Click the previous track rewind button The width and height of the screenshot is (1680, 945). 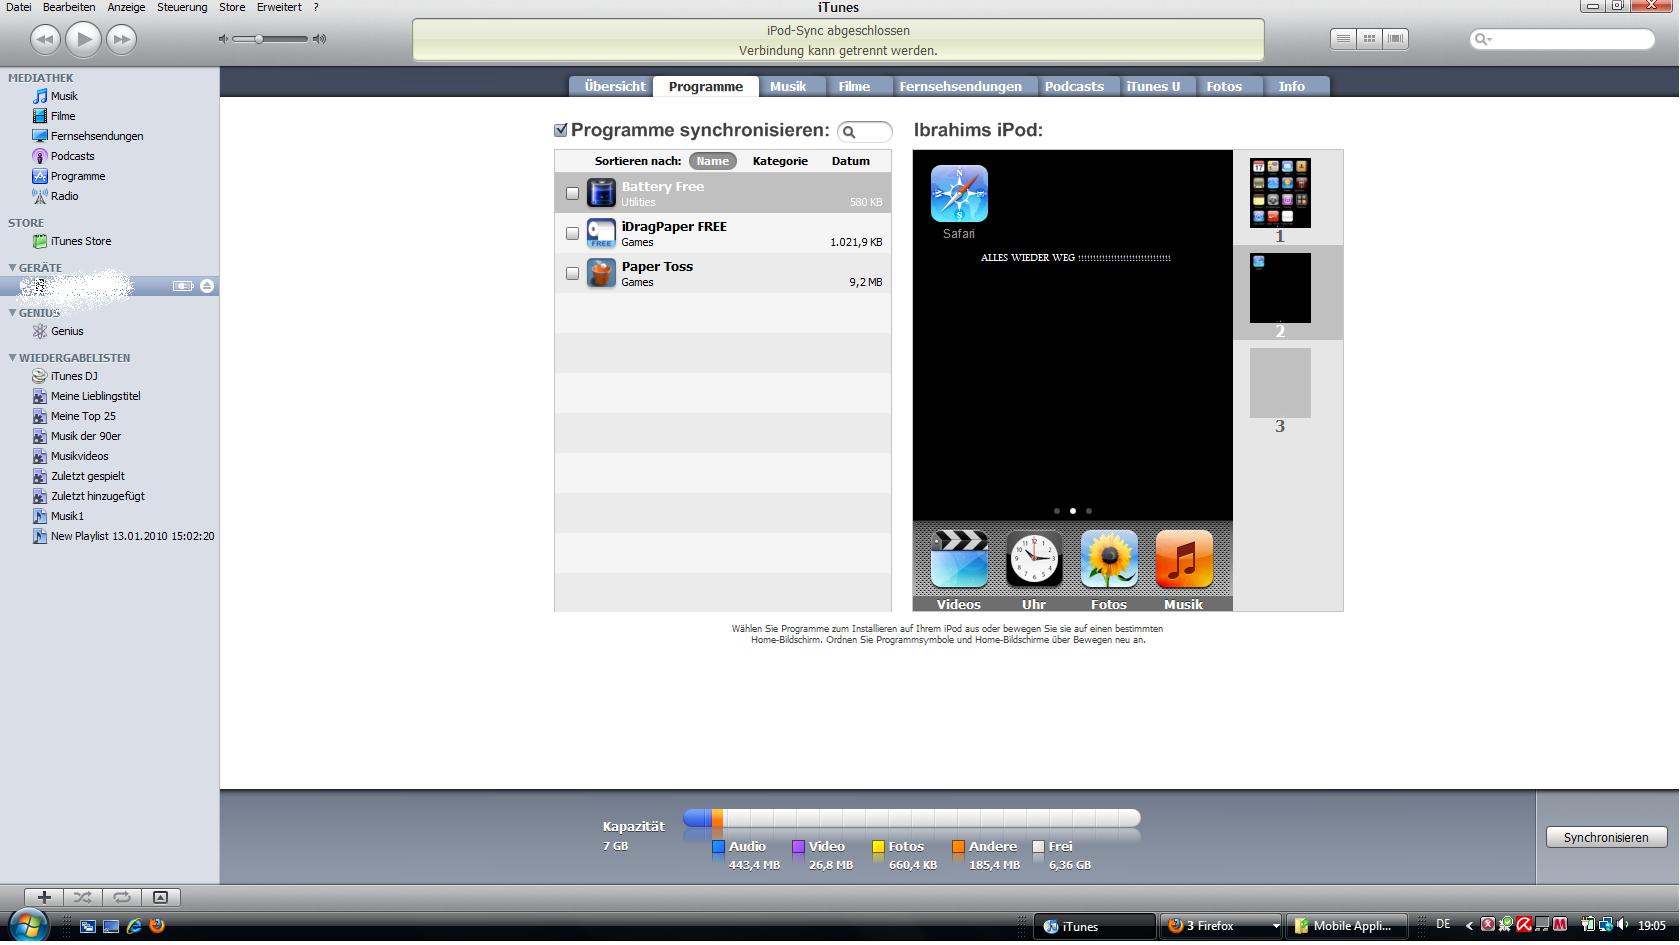click(x=45, y=39)
